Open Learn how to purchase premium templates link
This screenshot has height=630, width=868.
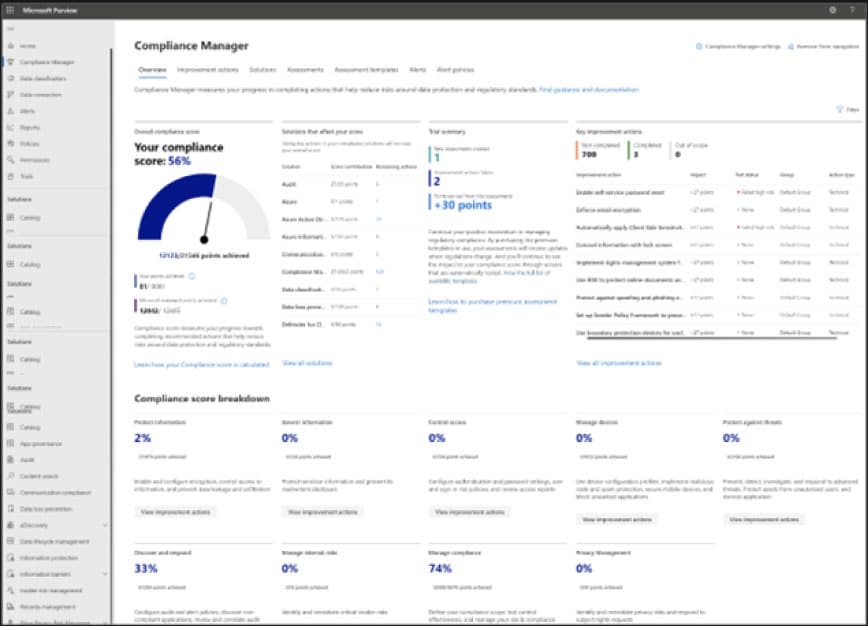(492, 306)
